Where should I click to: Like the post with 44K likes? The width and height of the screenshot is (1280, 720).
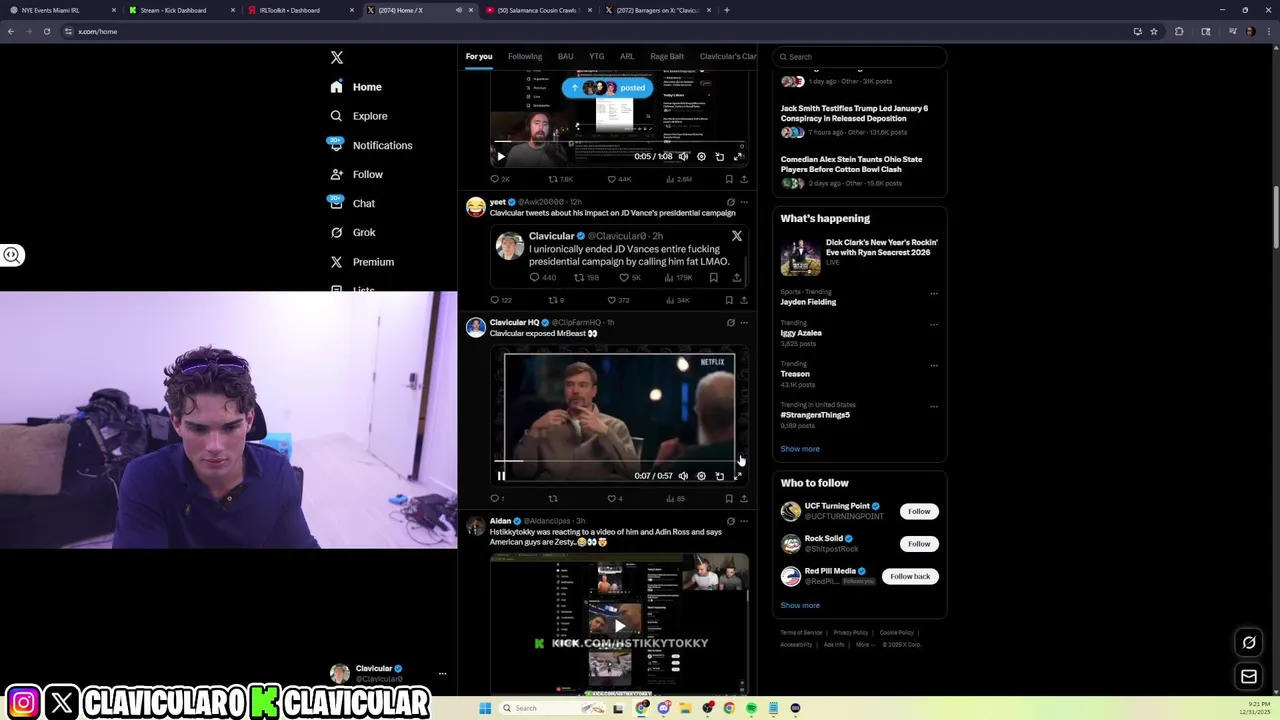coord(619,179)
